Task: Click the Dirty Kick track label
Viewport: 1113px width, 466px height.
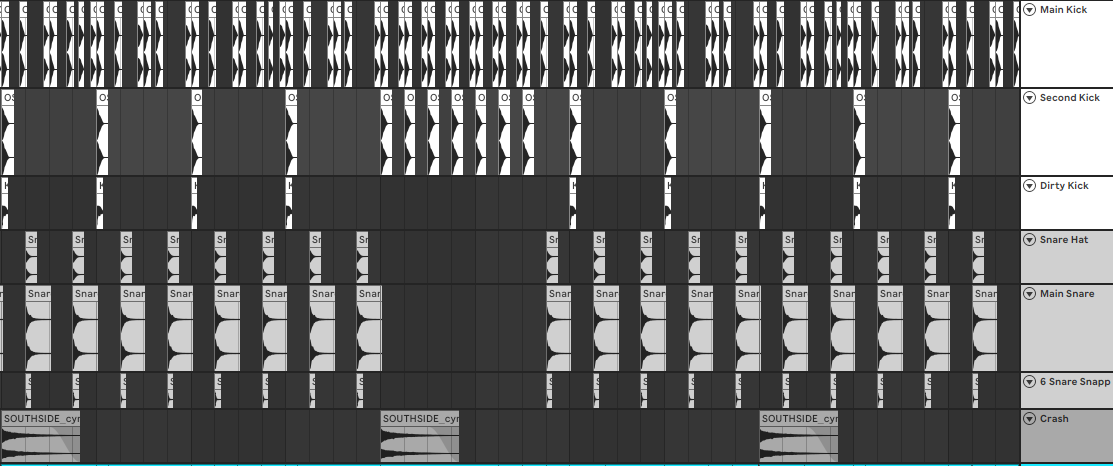Action: tap(1064, 186)
